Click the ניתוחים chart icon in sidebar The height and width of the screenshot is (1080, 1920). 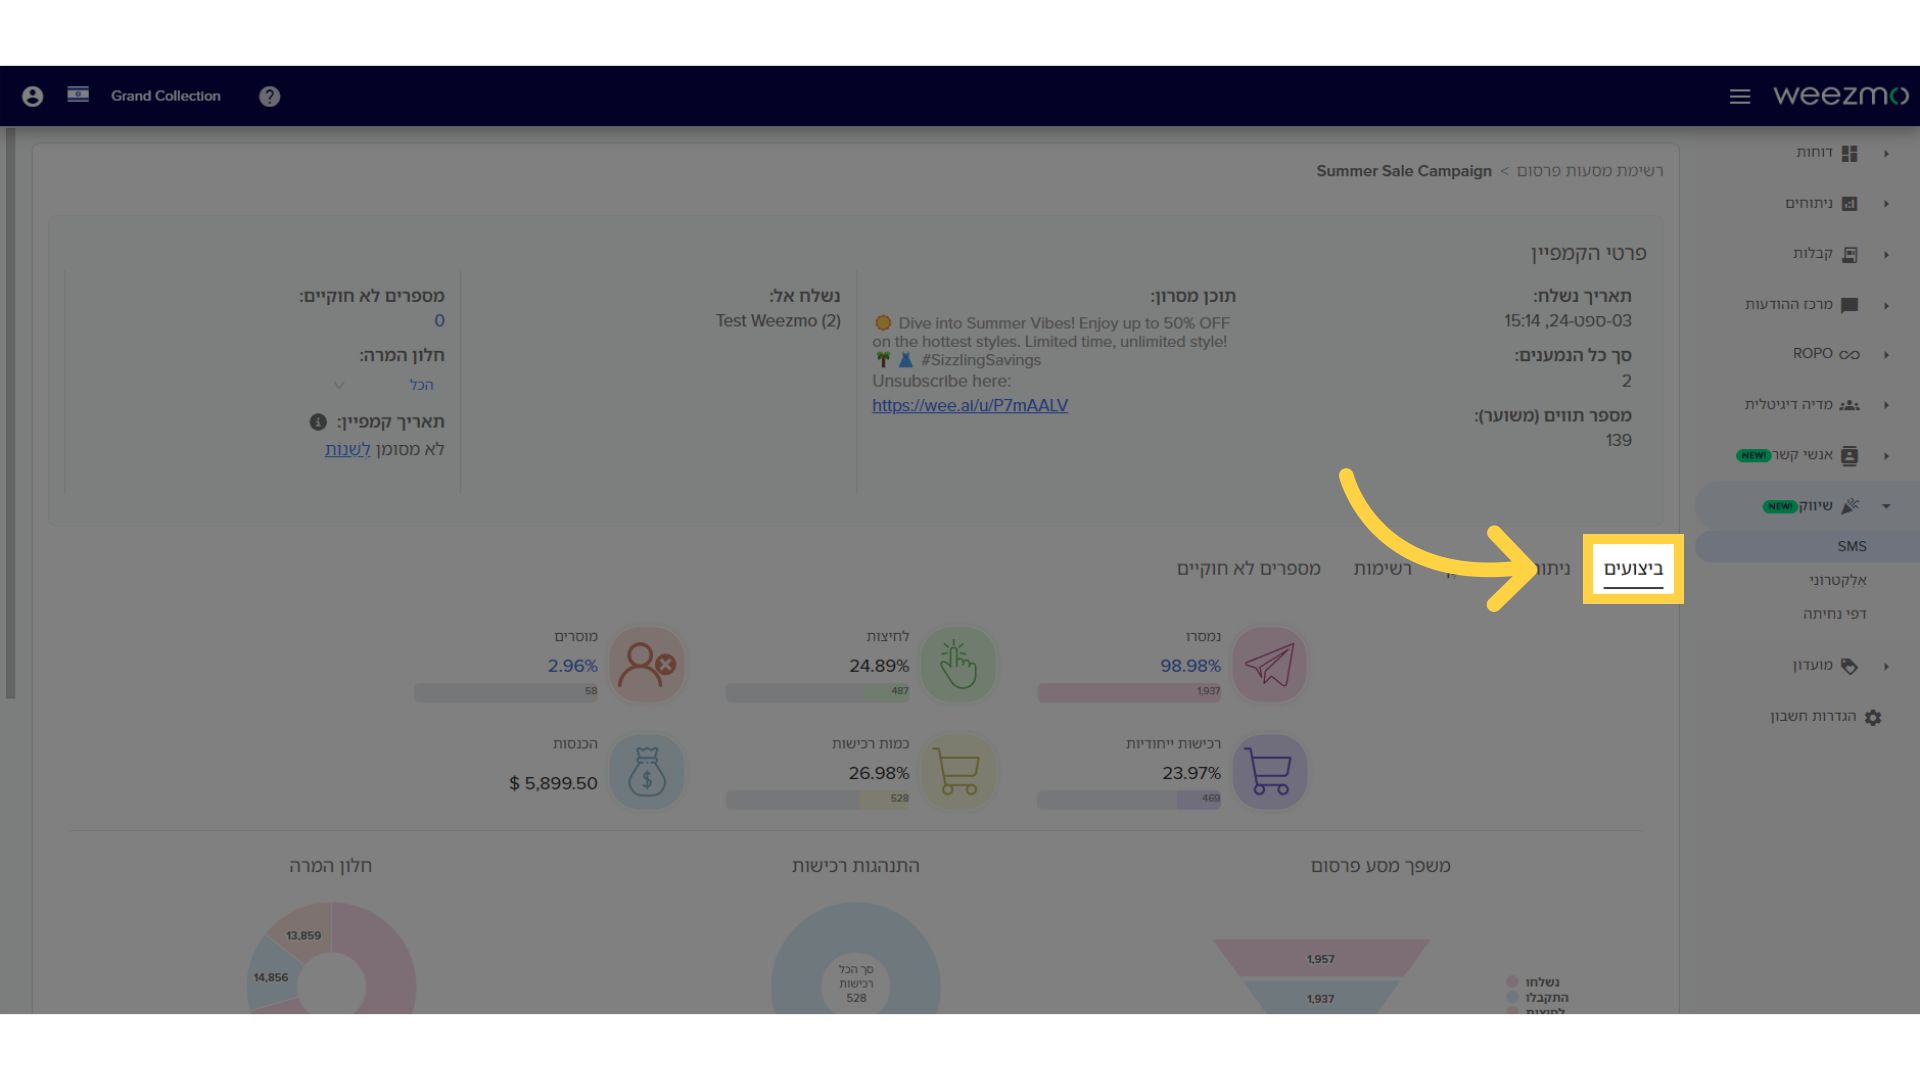pos(1850,204)
